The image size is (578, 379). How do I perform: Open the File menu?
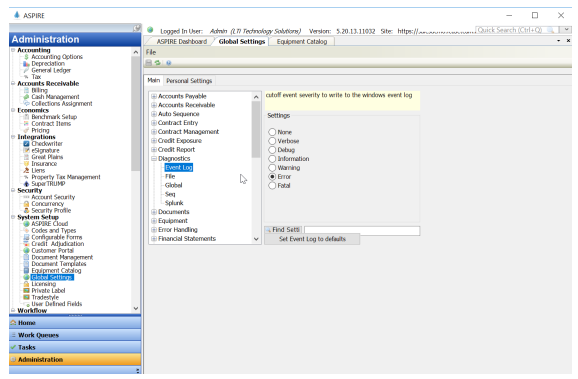[x=151, y=52]
